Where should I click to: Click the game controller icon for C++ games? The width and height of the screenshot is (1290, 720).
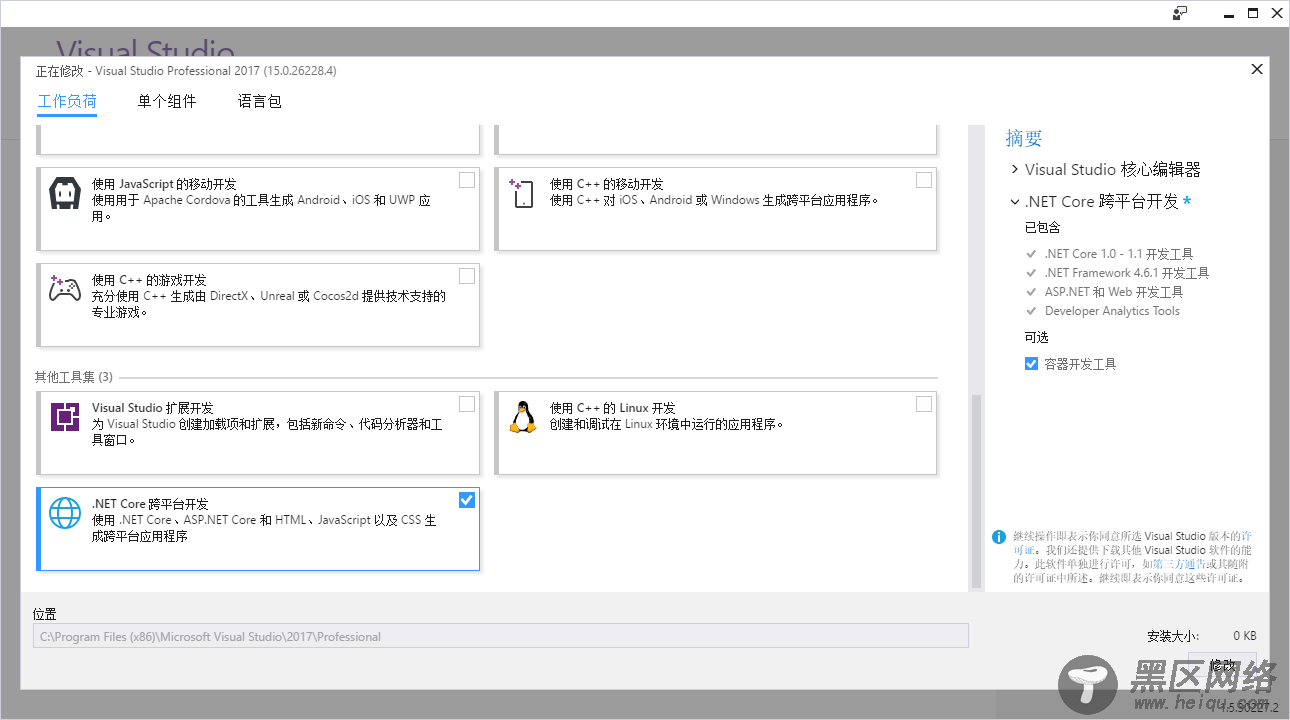[65, 289]
